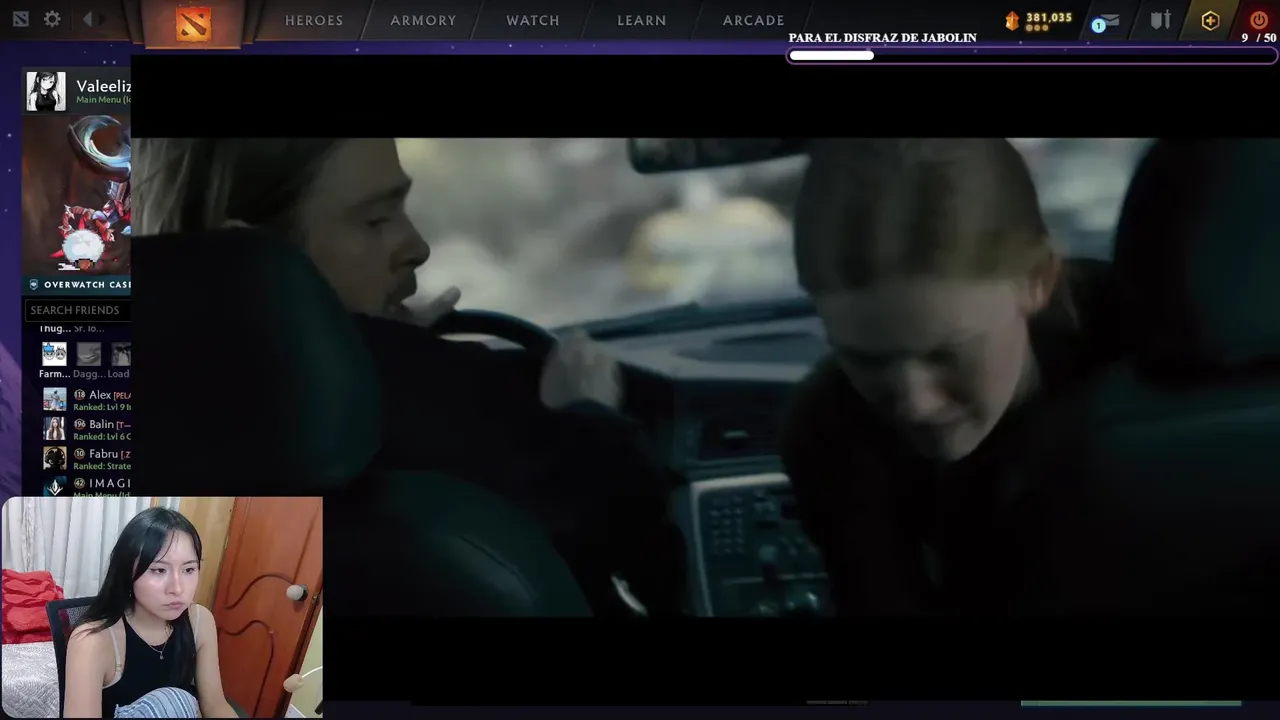Open friend Alex's avatar

coord(54,400)
